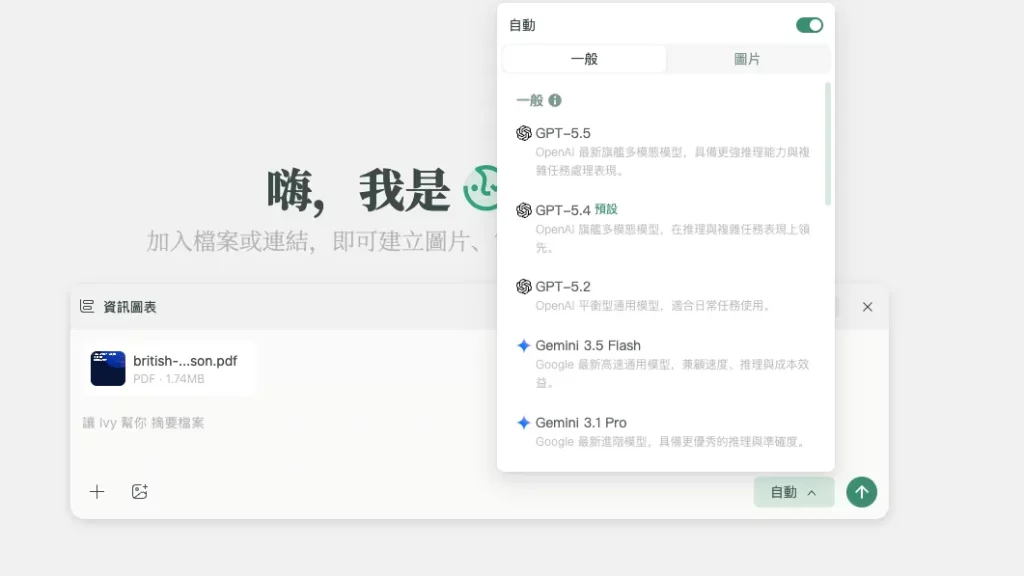Viewport: 1024px width, 576px height.
Task: Click the OpenAI logo next to GPT-5.2
Action: [x=524, y=287]
